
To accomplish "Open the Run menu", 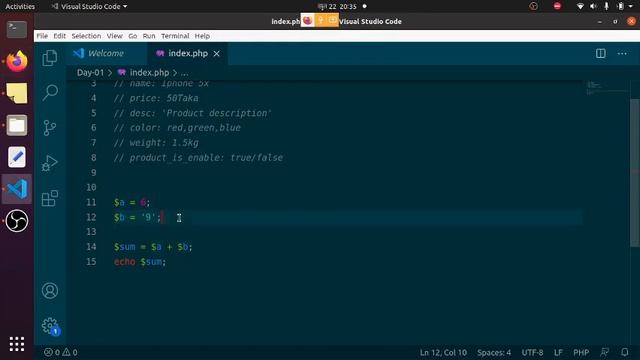I will coord(149,36).
